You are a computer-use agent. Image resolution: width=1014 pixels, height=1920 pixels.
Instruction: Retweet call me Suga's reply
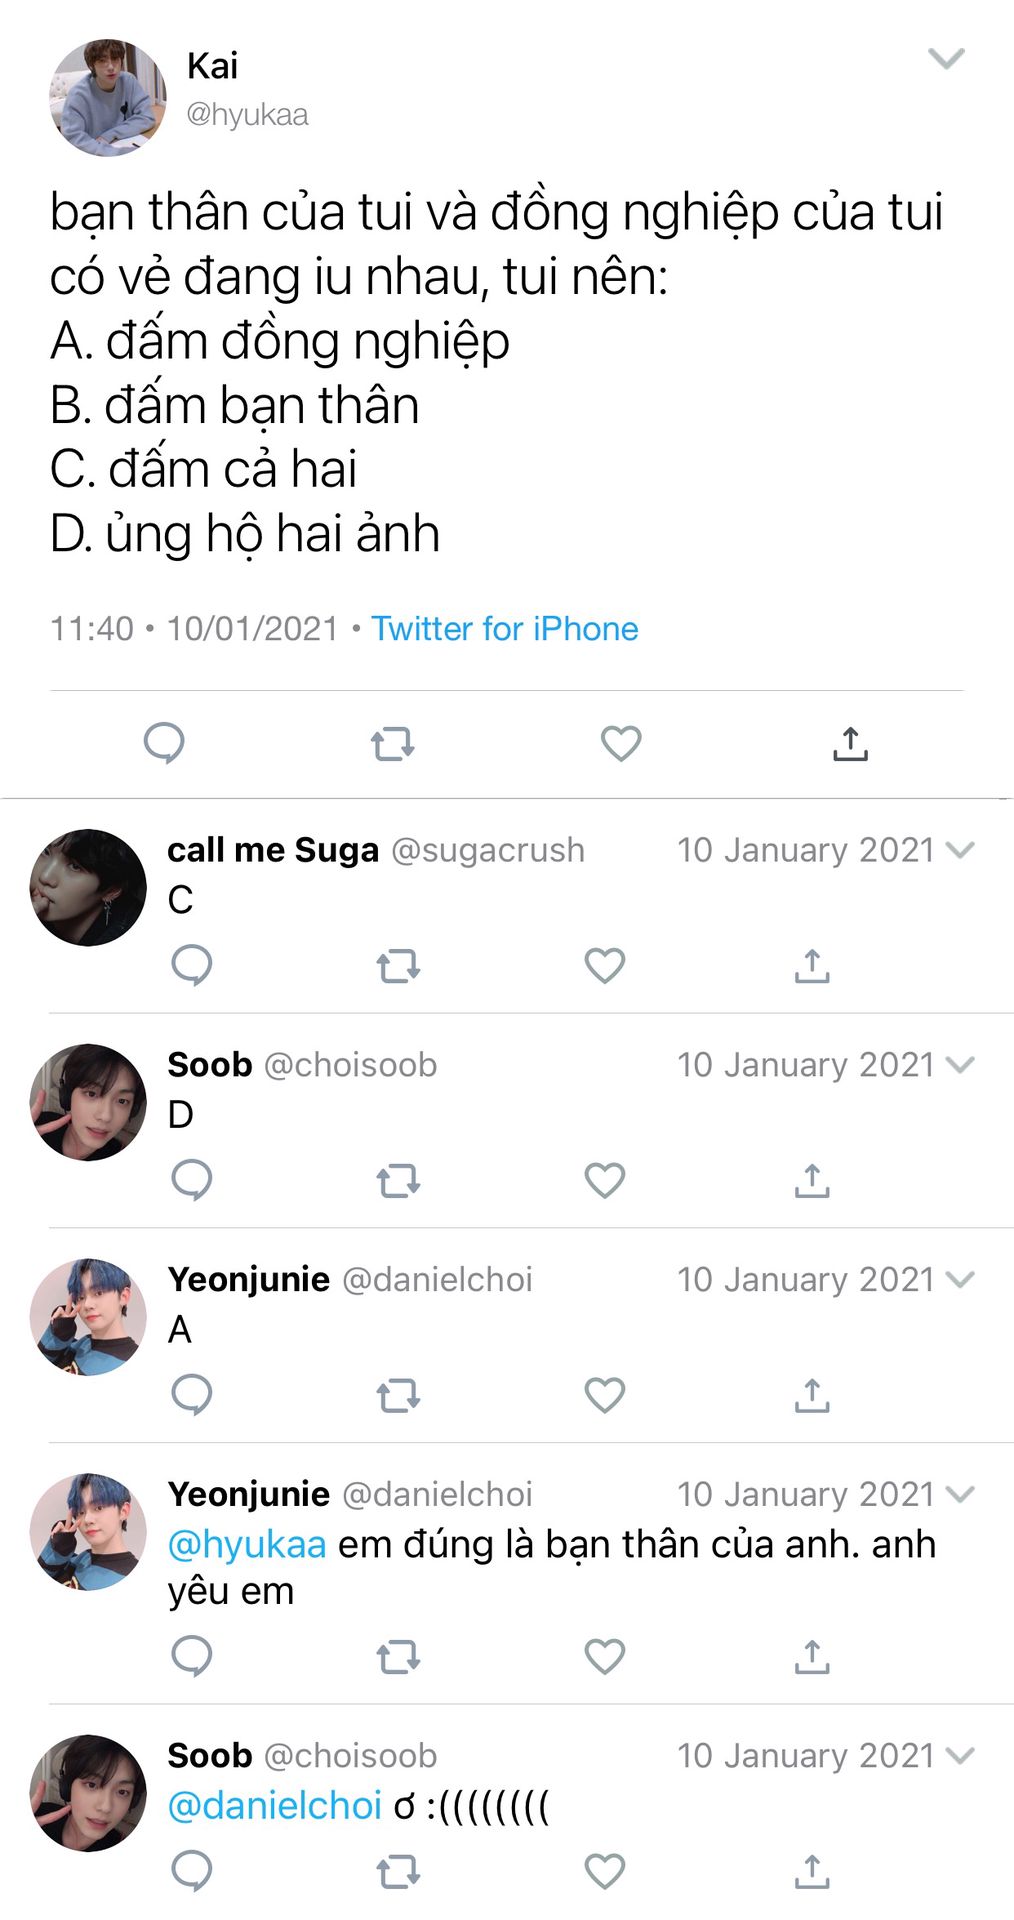[398, 966]
